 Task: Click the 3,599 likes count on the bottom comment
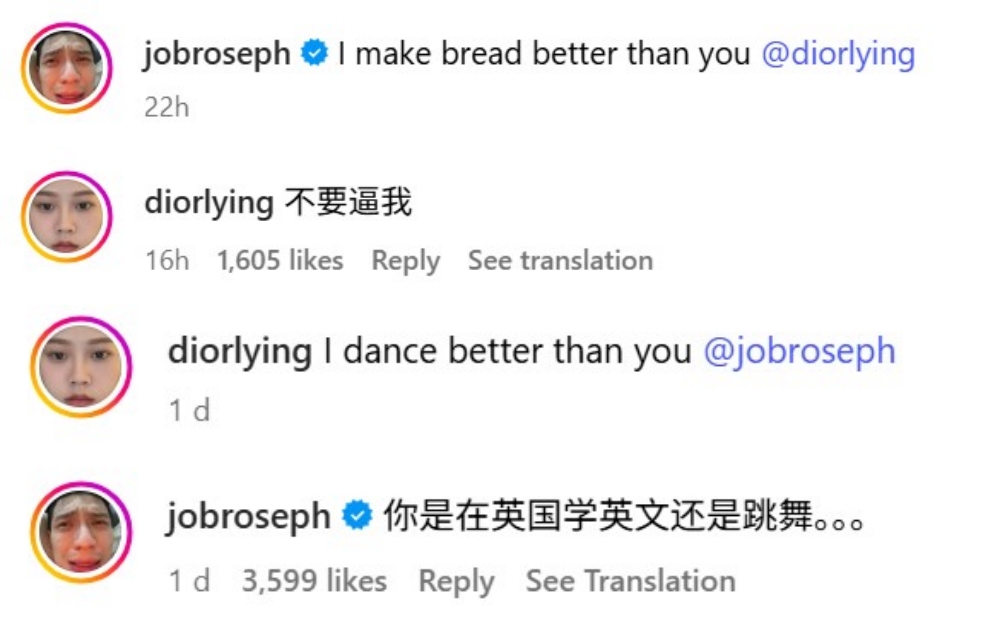316,580
